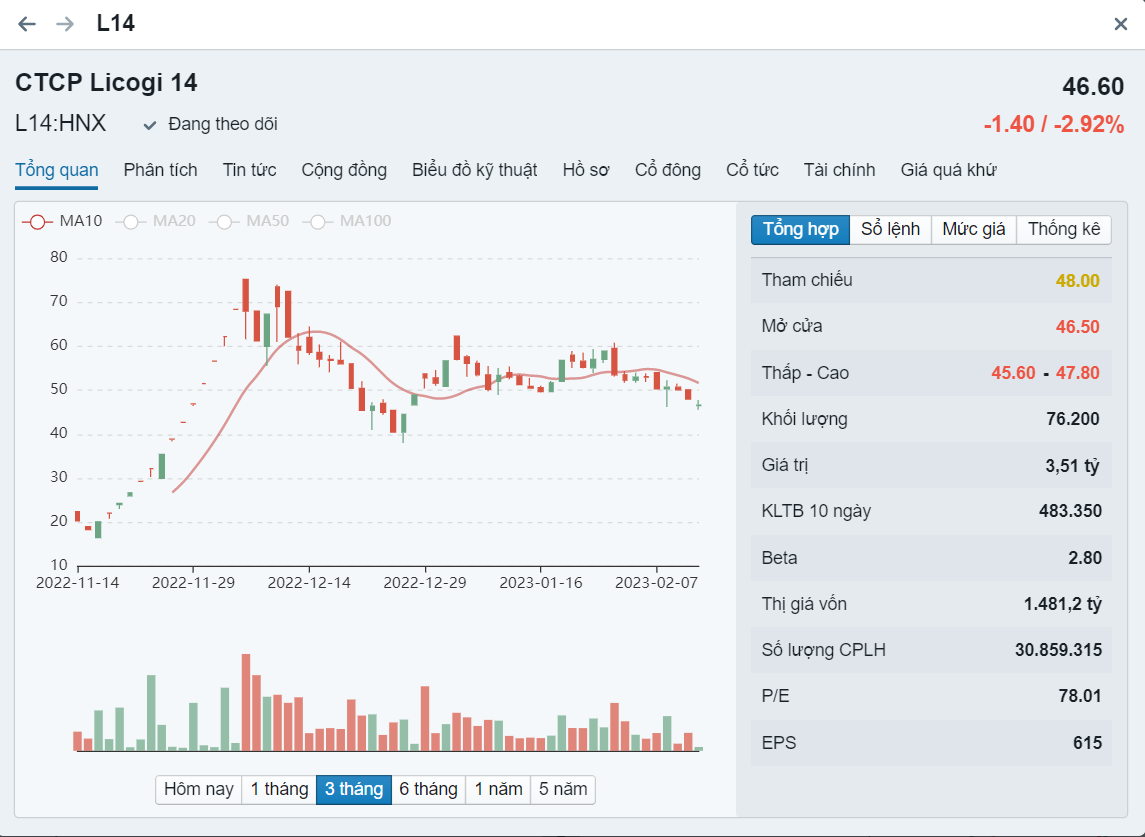Switch to Mức giá view
Screen dimensions: 1145x837
pos(973,229)
